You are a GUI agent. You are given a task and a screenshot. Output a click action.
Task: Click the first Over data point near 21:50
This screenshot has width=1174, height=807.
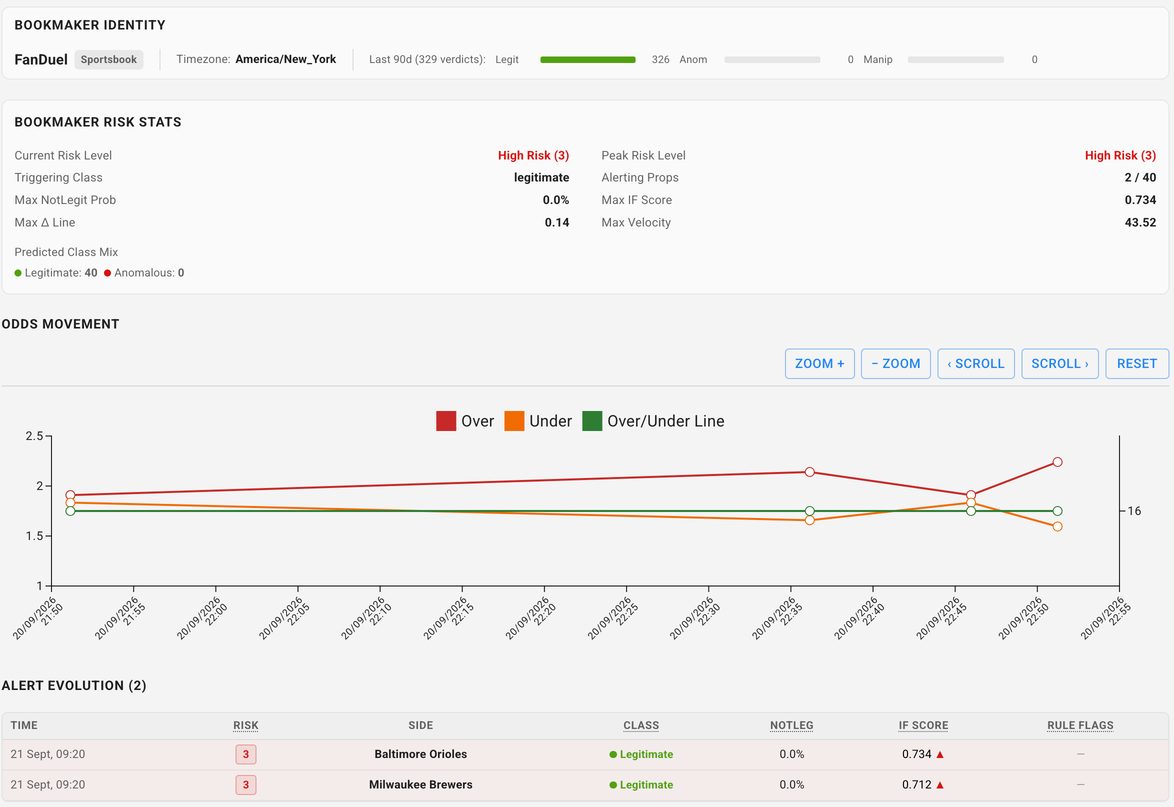click(x=70, y=495)
